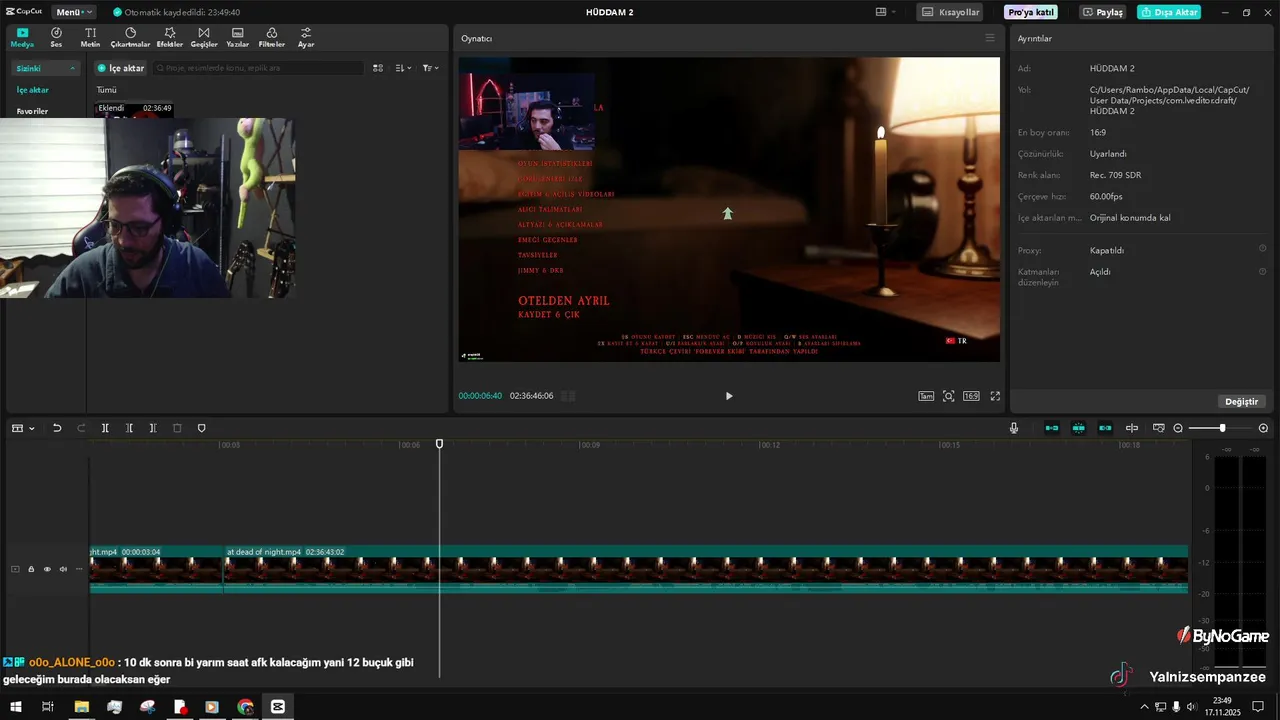The image size is (1280, 720).
Task: Open Kısayollar shortcuts
Action: 950,12
